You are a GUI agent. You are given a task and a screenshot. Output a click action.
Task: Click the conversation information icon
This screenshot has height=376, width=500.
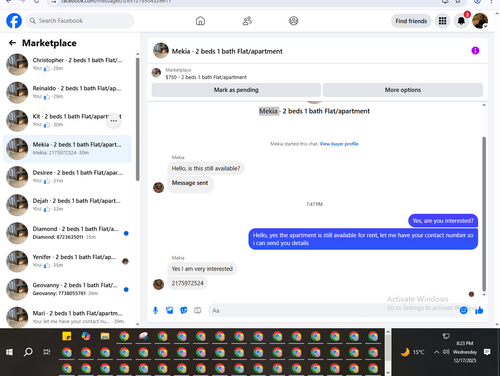coord(475,51)
